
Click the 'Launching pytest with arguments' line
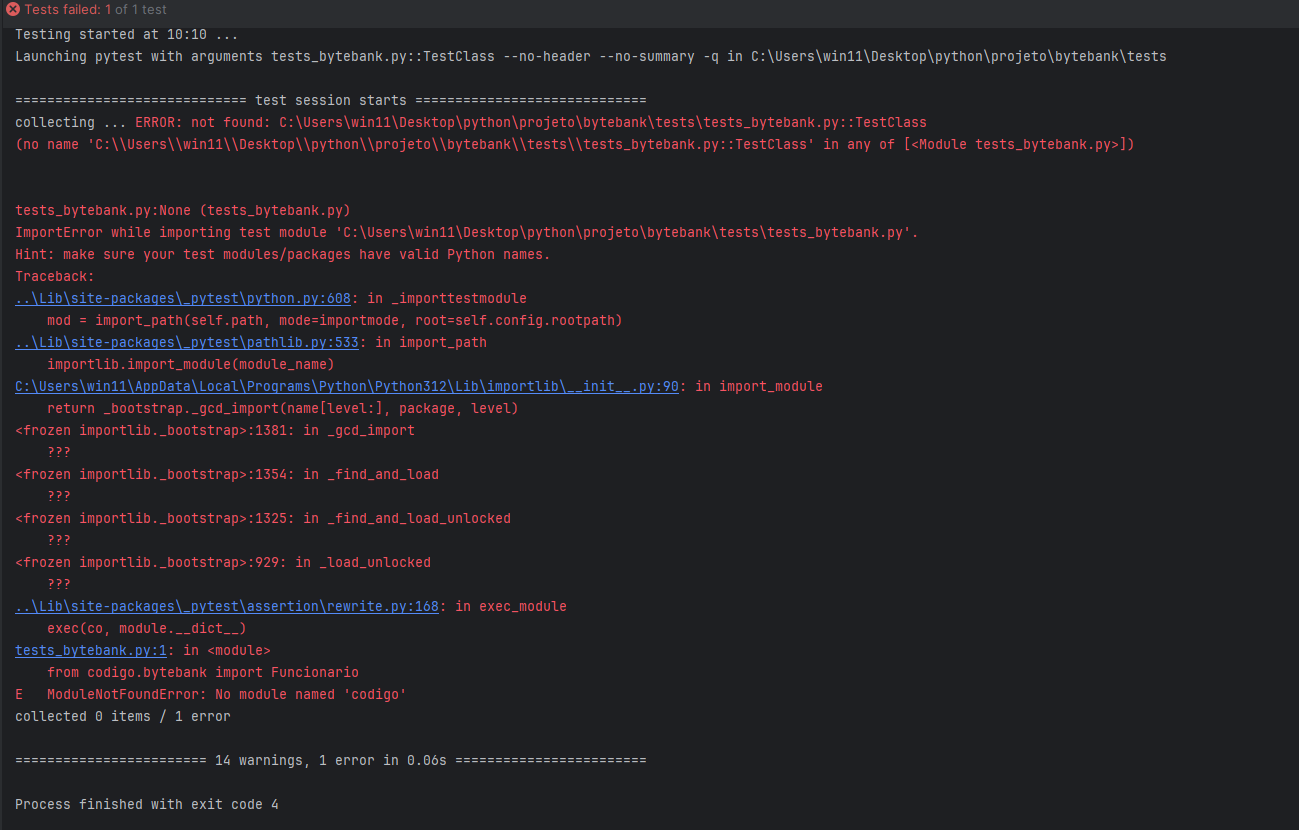coord(591,56)
